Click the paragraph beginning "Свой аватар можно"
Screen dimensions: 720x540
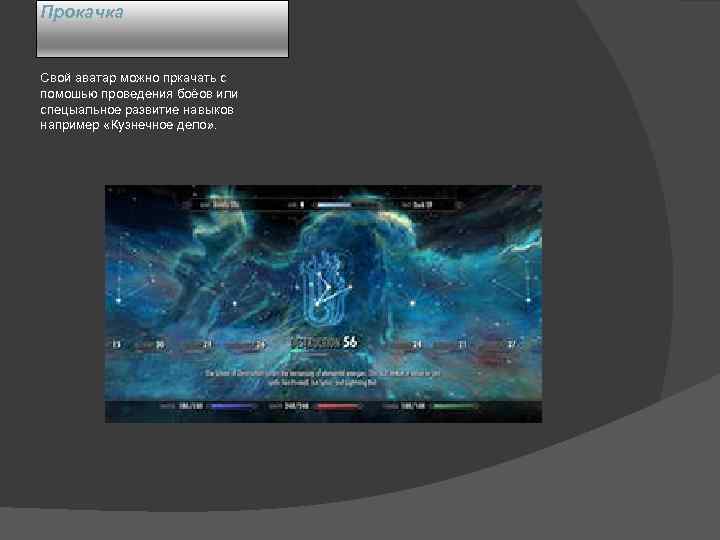tap(139, 101)
